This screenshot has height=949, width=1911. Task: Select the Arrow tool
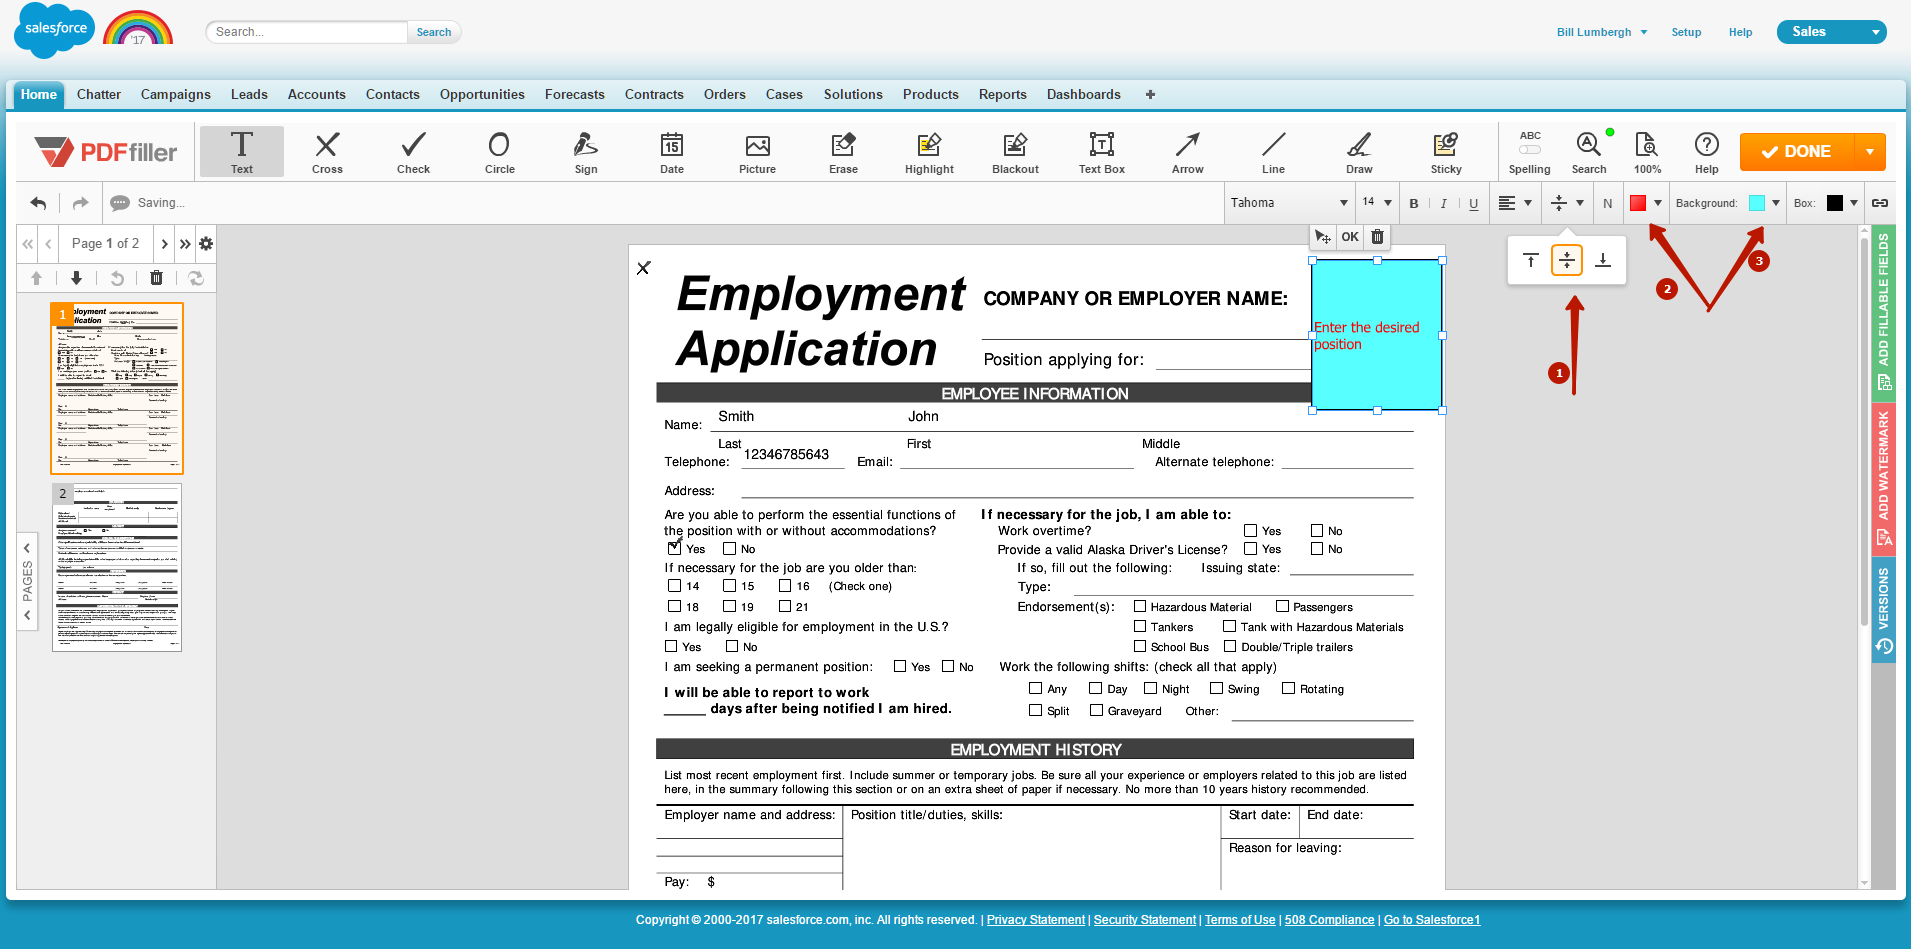[x=1187, y=152]
